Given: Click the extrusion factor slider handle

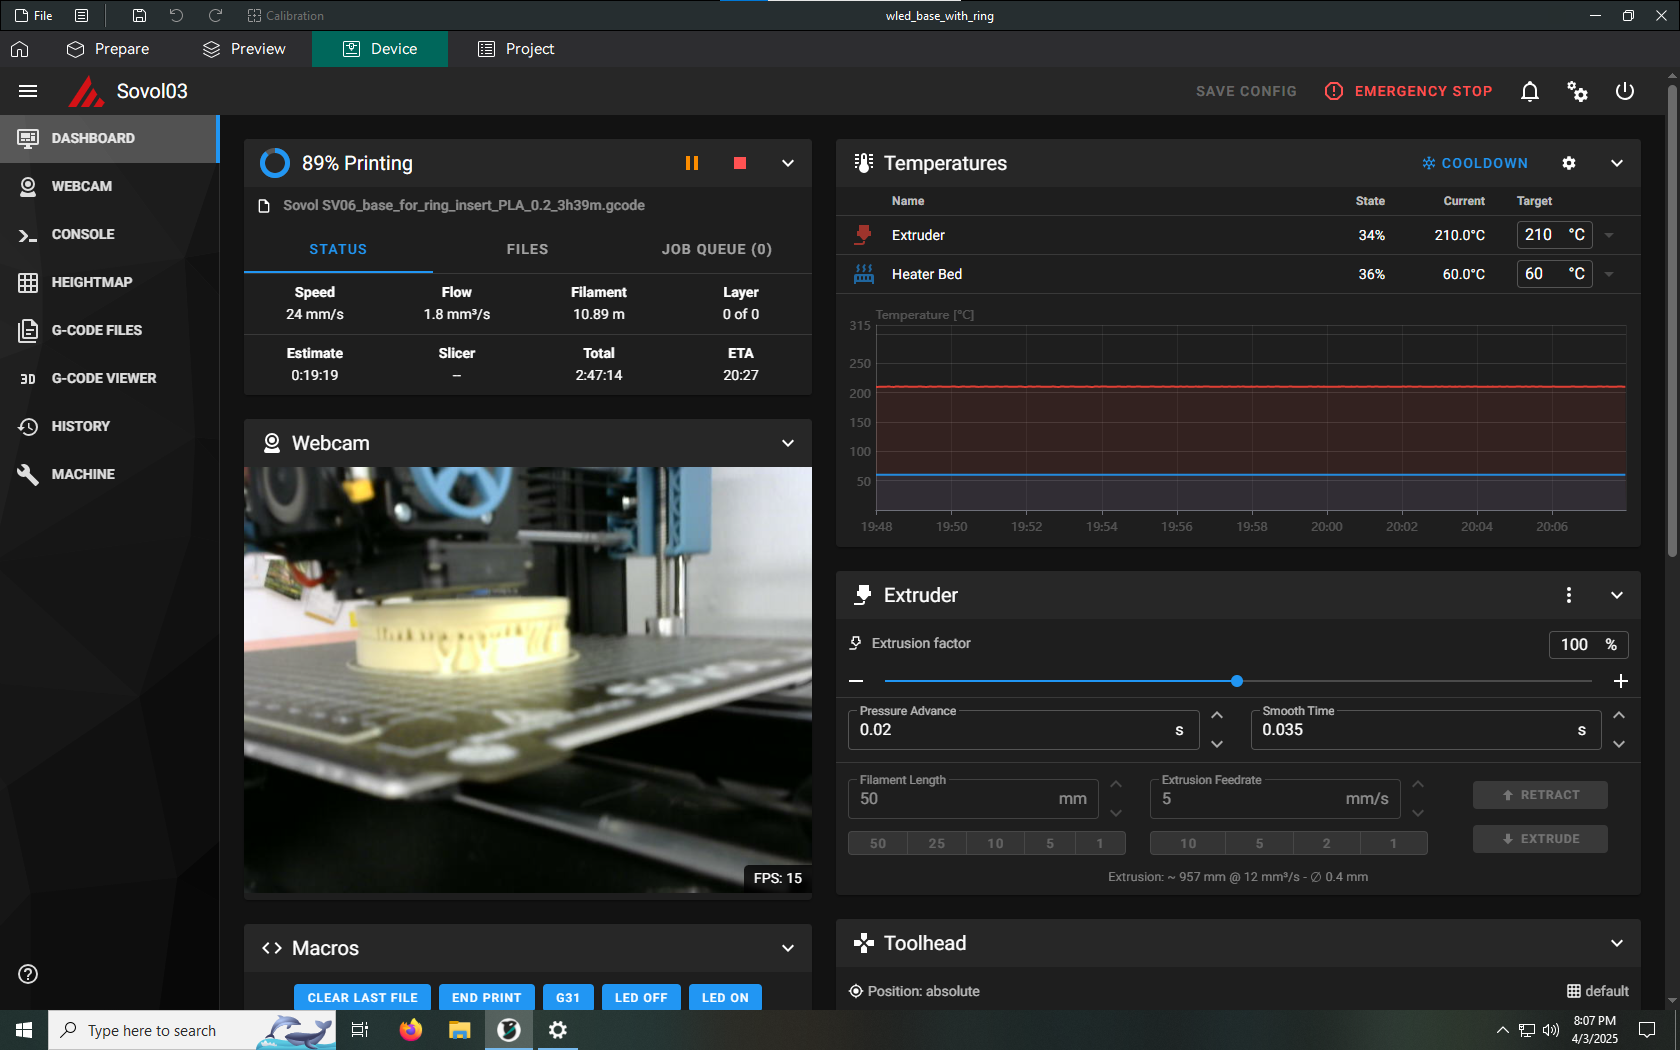Looking at the screenshot, I should 1237,681.
